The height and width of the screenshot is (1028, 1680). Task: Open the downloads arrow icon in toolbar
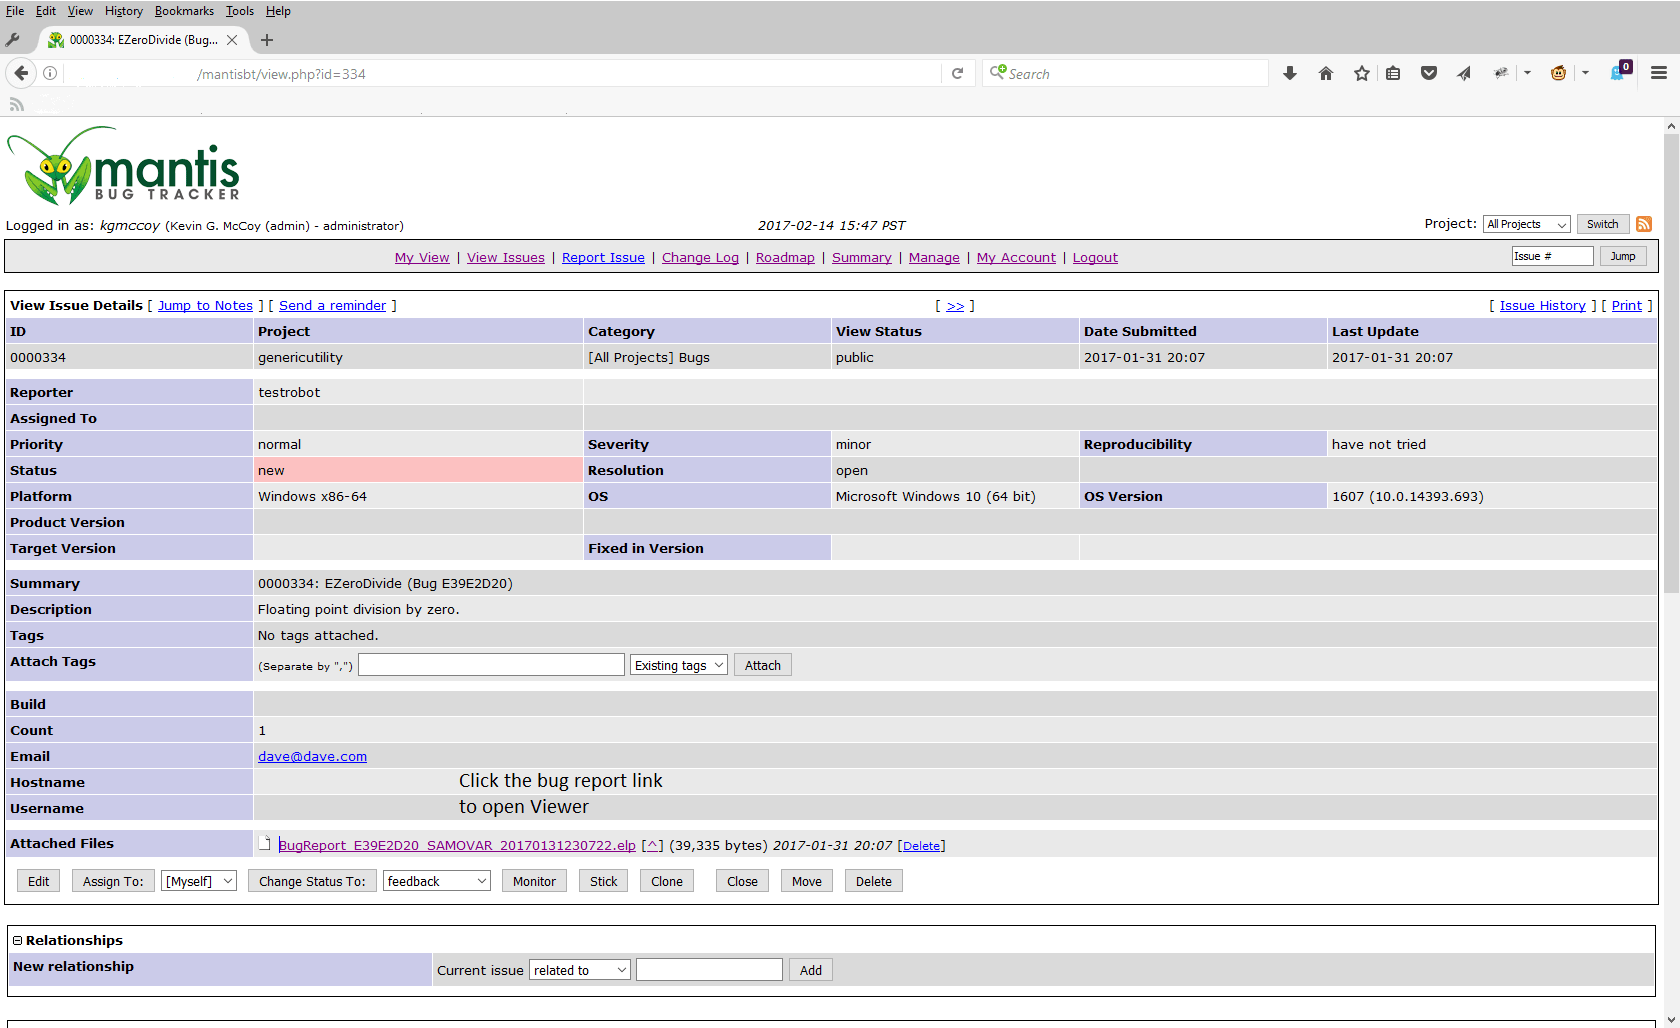(x=1290, y=73)
